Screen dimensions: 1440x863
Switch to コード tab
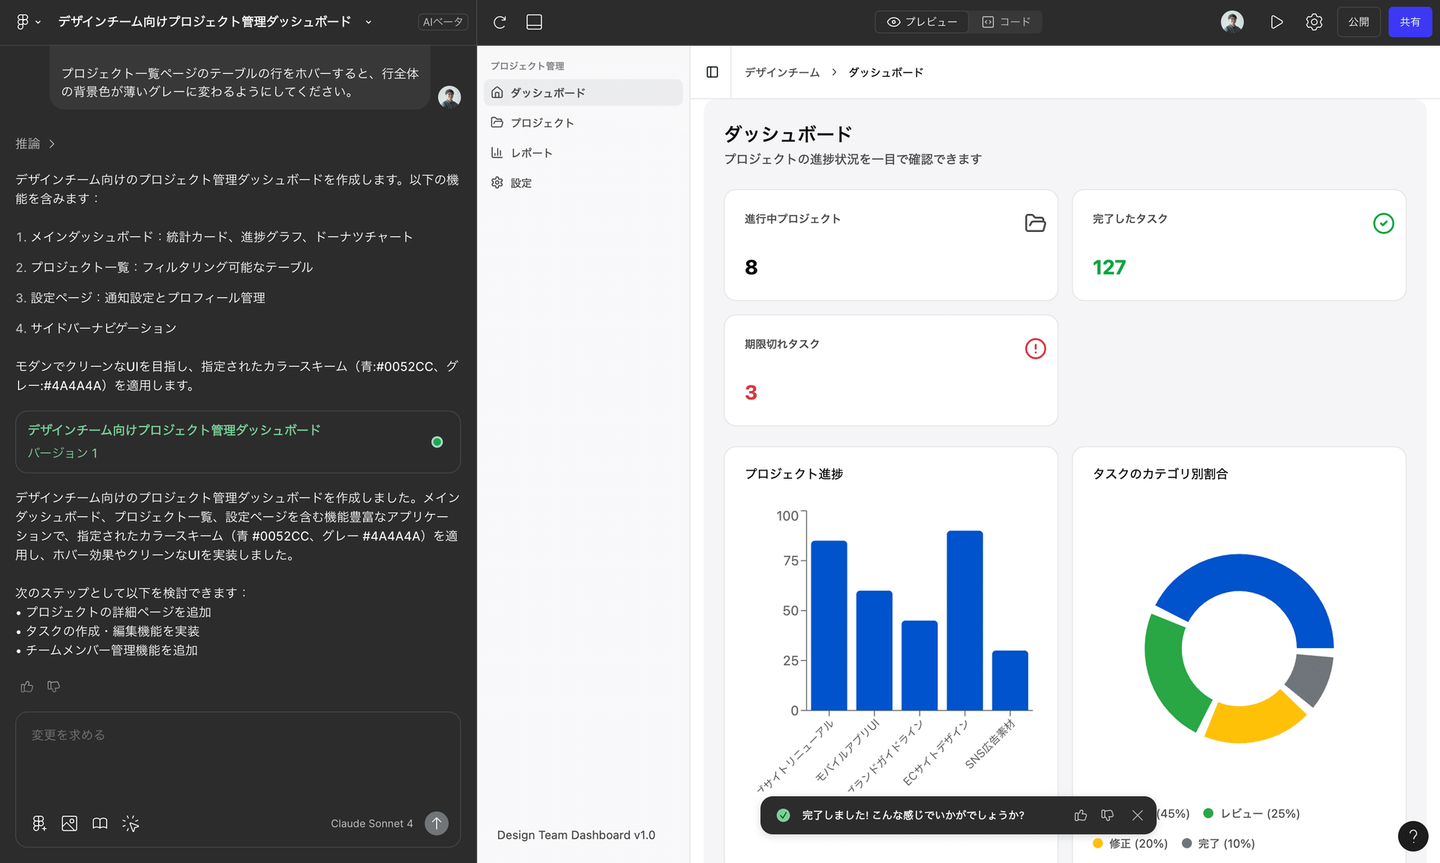[1005, 22]
